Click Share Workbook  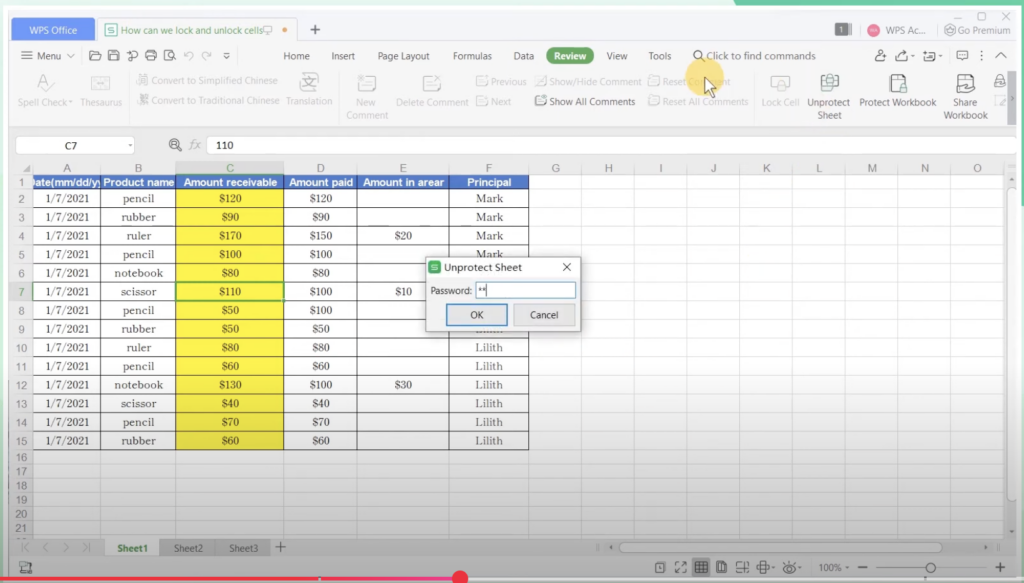click(963, 95)
